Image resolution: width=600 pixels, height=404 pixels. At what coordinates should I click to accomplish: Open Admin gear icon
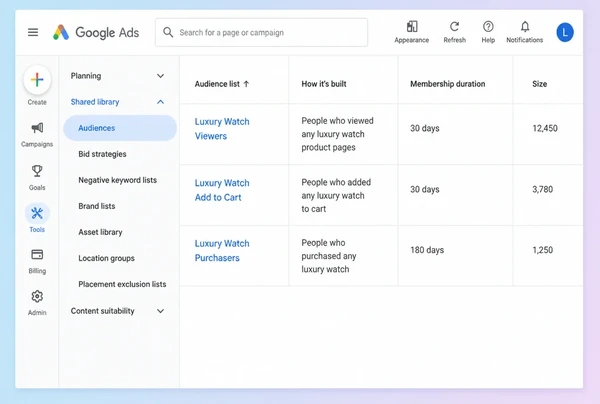37,296
